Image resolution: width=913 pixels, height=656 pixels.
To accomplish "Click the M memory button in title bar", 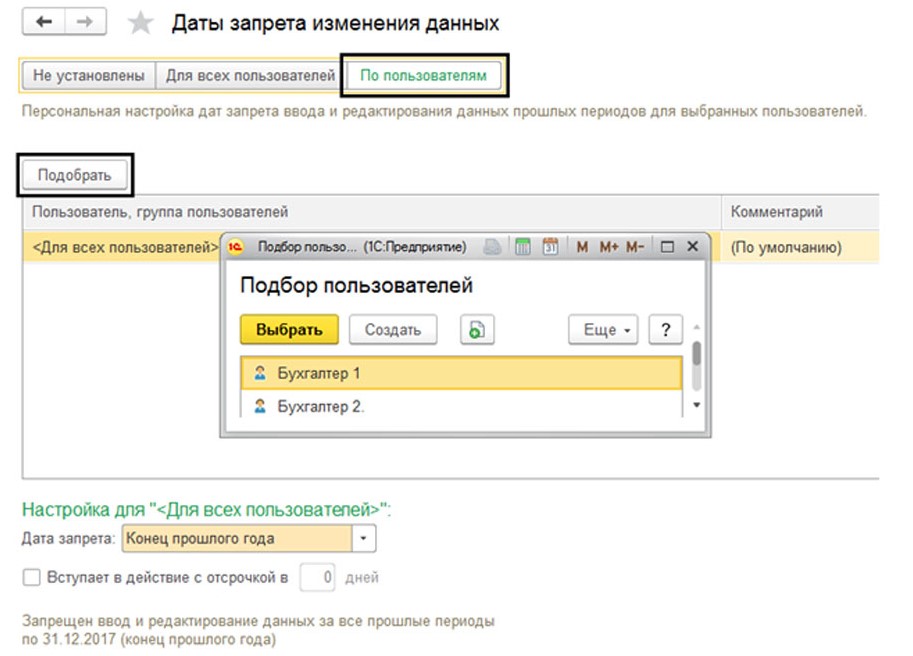I will pos(582,247).
